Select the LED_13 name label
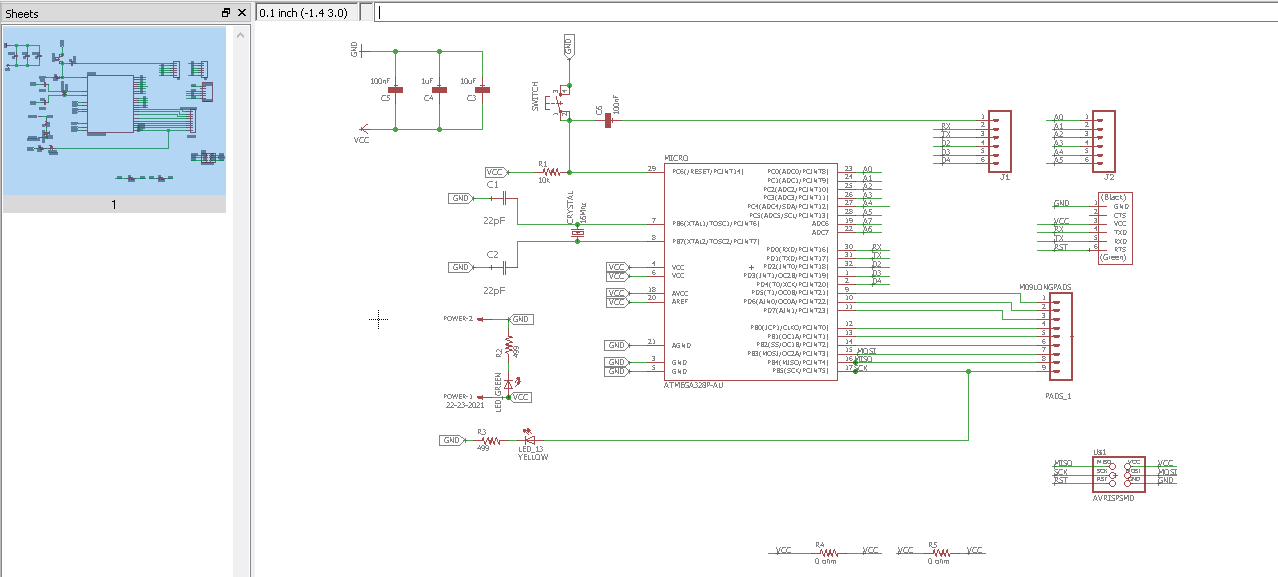The image size is (1278, 577). pyautogui.click(x=529, y=450)
